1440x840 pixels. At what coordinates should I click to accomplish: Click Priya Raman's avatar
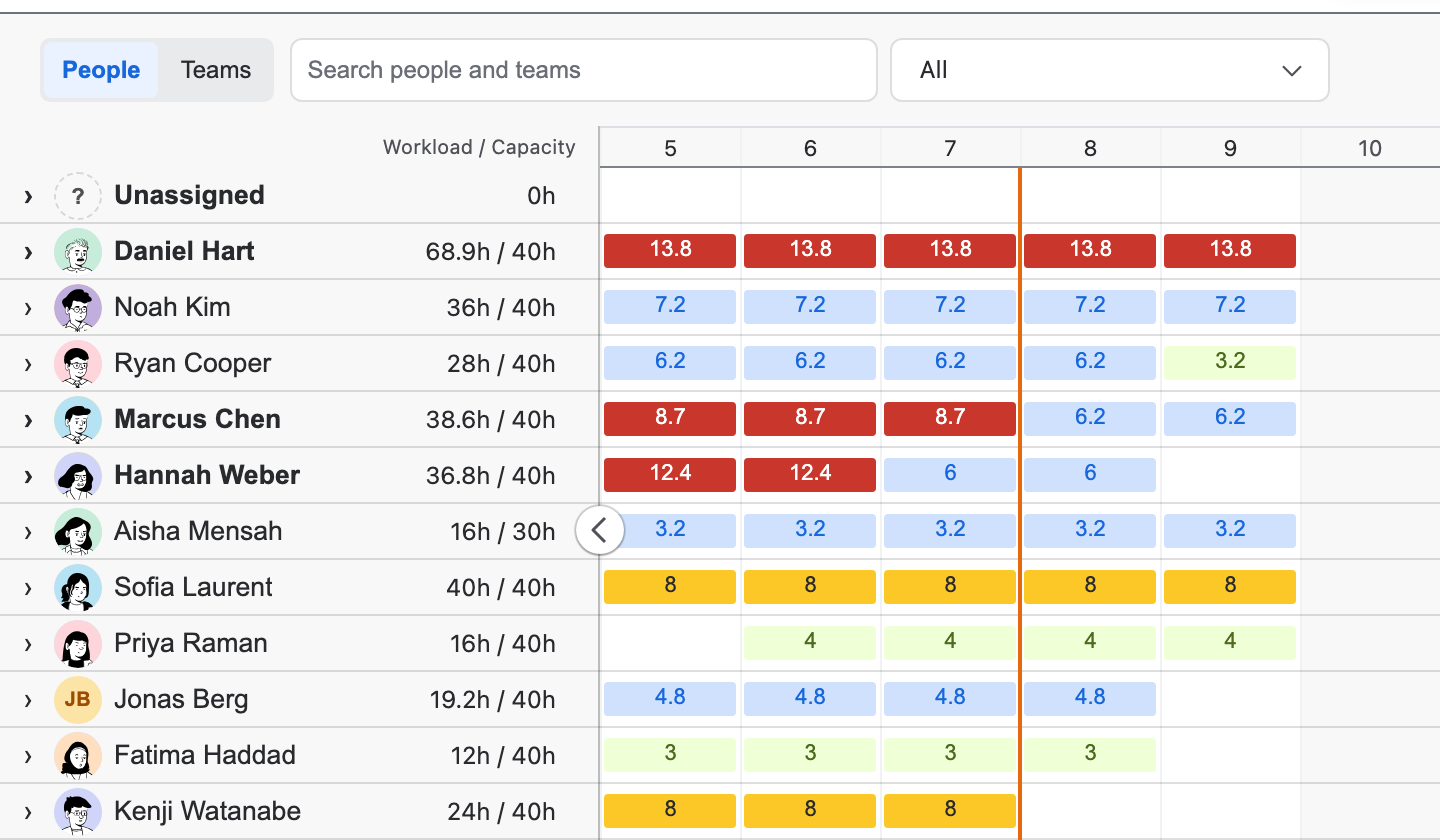pyautogui.click(x=78, y=643)
